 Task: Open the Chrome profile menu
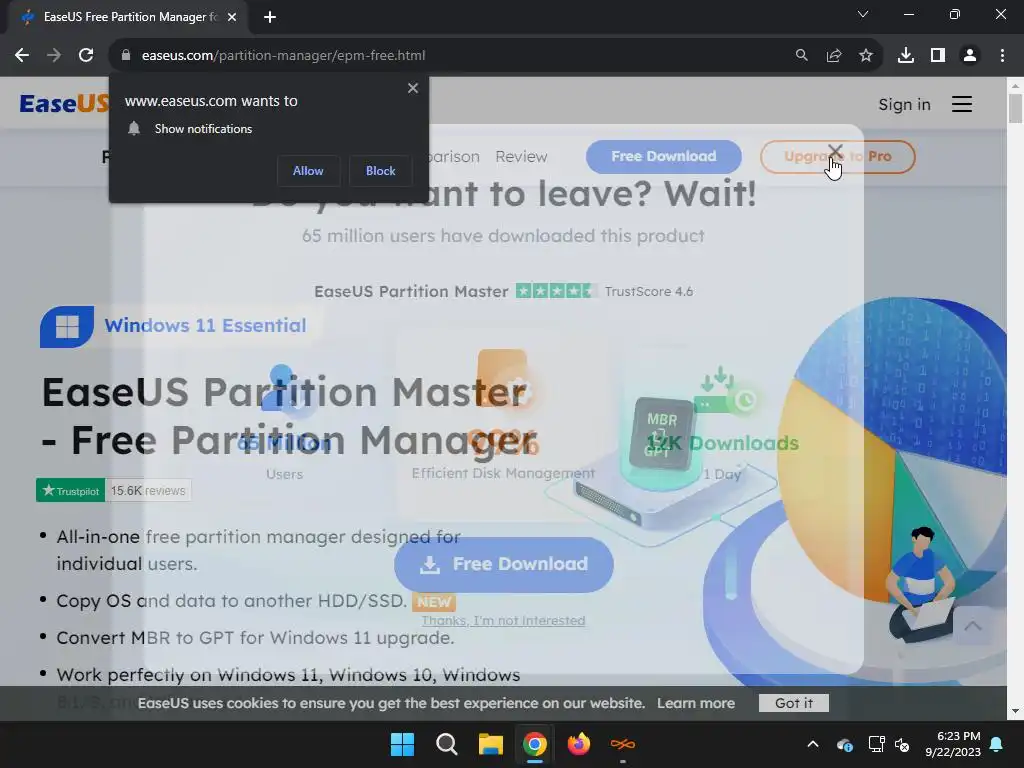point(970,56)
